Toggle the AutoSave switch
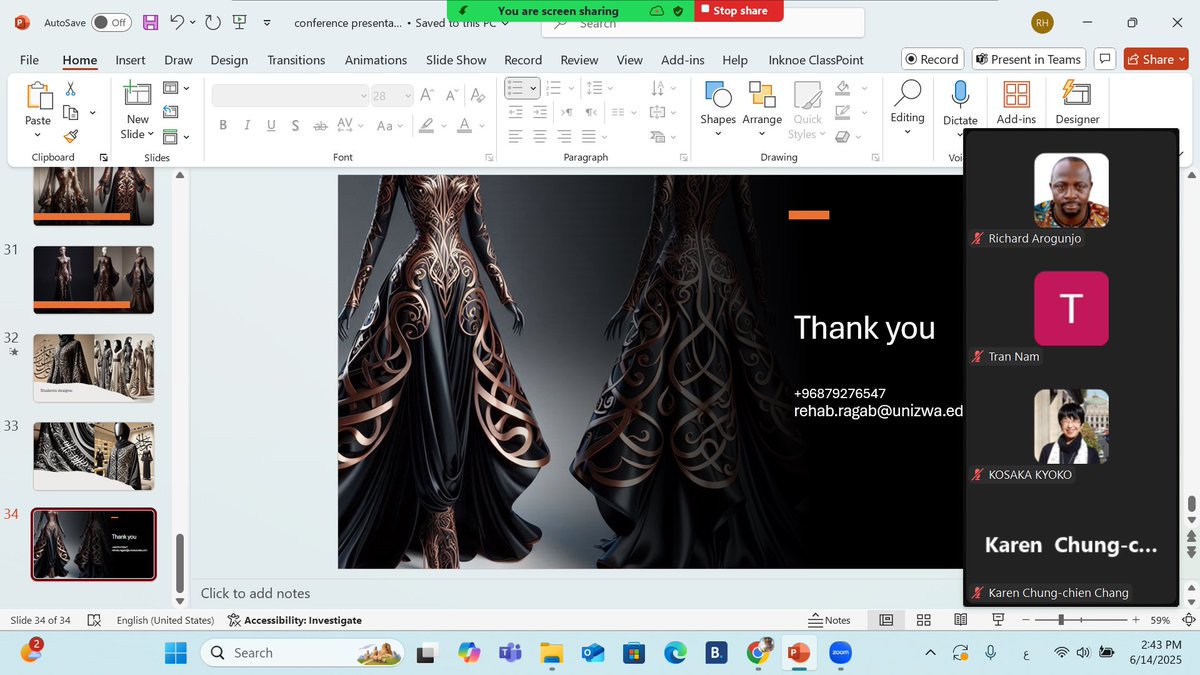Image resolution: width=1200 pixels, height=675 pixels. point(112,22)
